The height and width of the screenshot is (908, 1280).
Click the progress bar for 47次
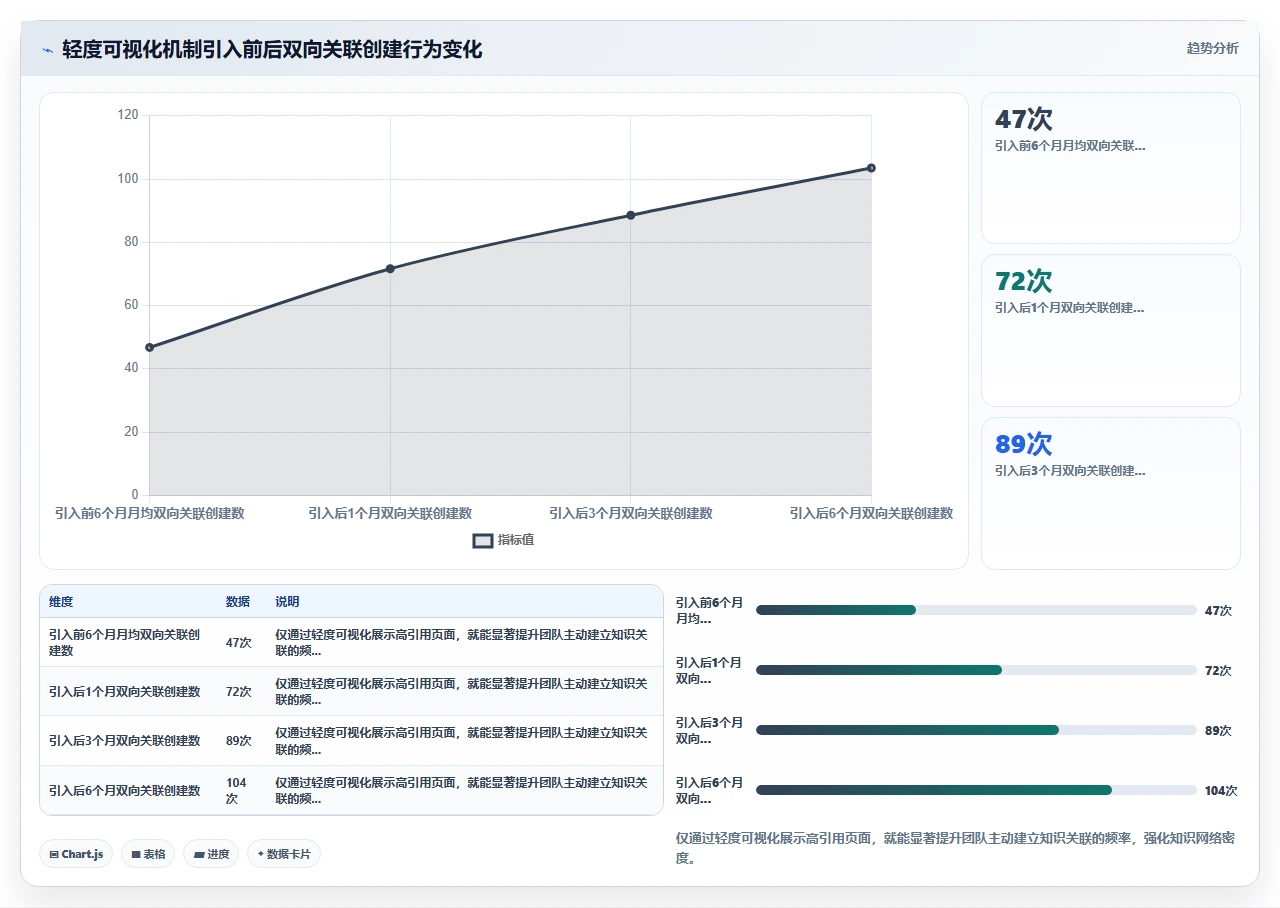[x=976, y=610]
